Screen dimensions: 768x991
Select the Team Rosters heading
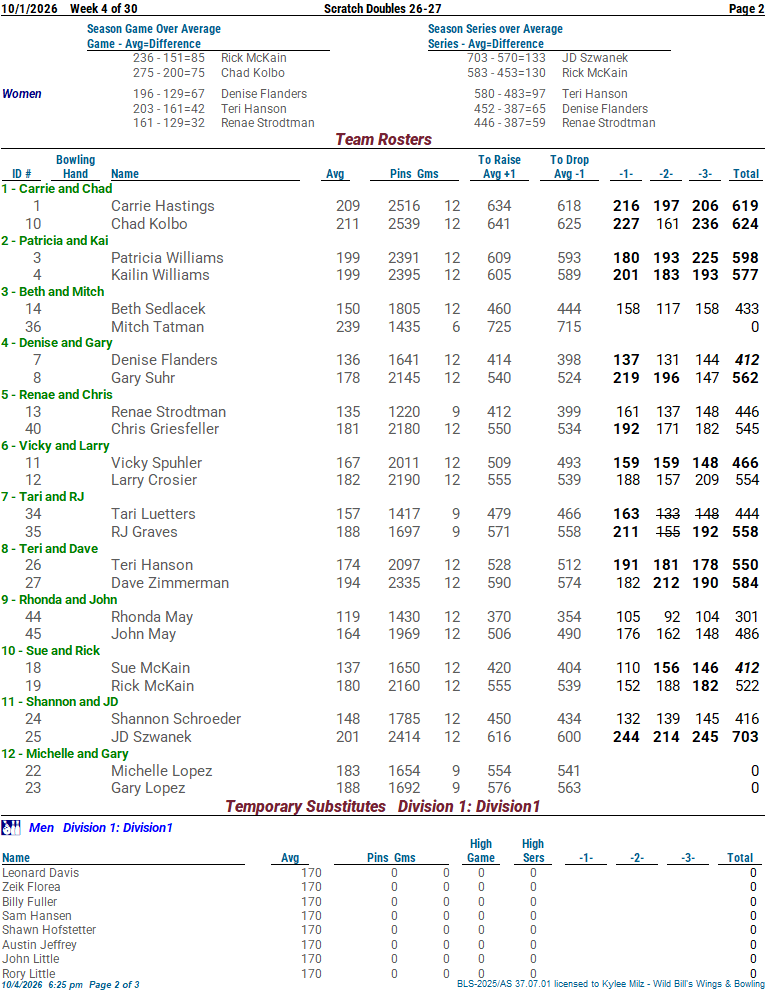[383, 139]
